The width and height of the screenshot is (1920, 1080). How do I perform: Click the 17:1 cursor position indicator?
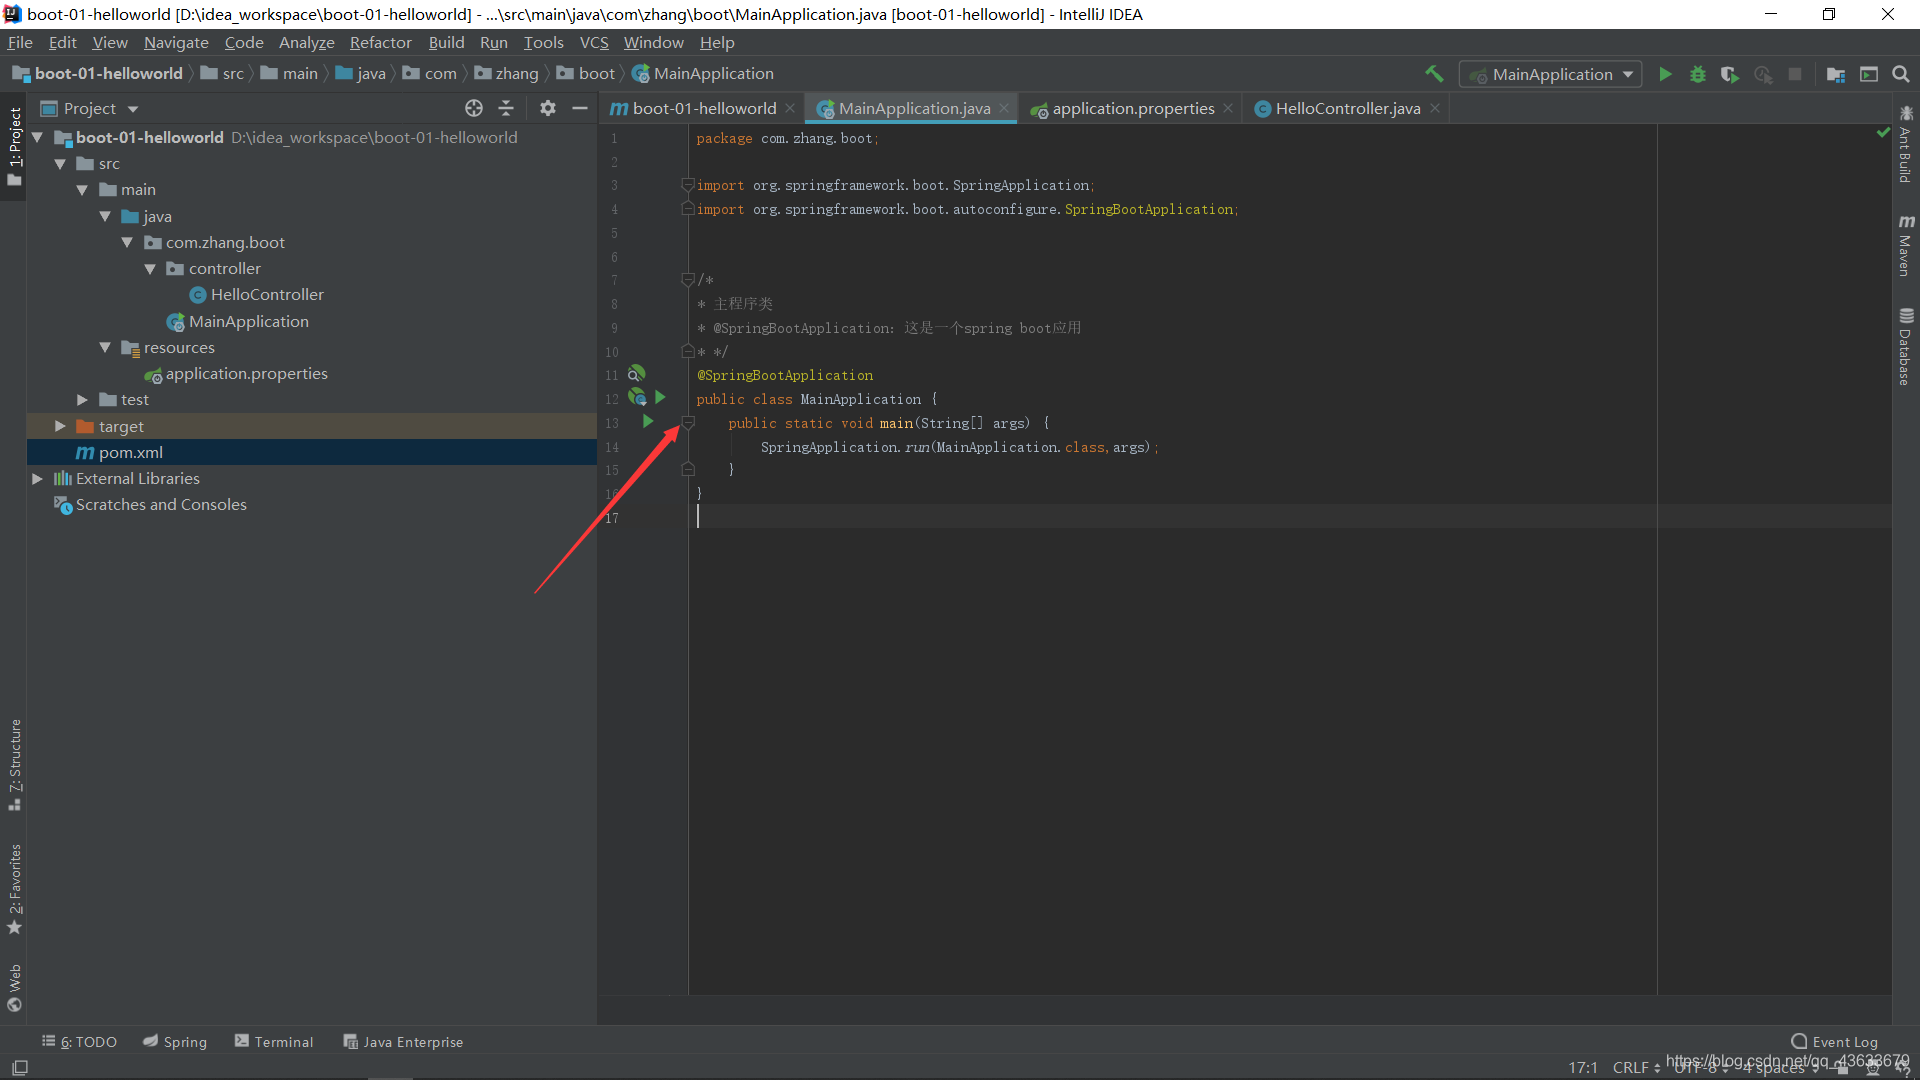click(1582, 1067)
